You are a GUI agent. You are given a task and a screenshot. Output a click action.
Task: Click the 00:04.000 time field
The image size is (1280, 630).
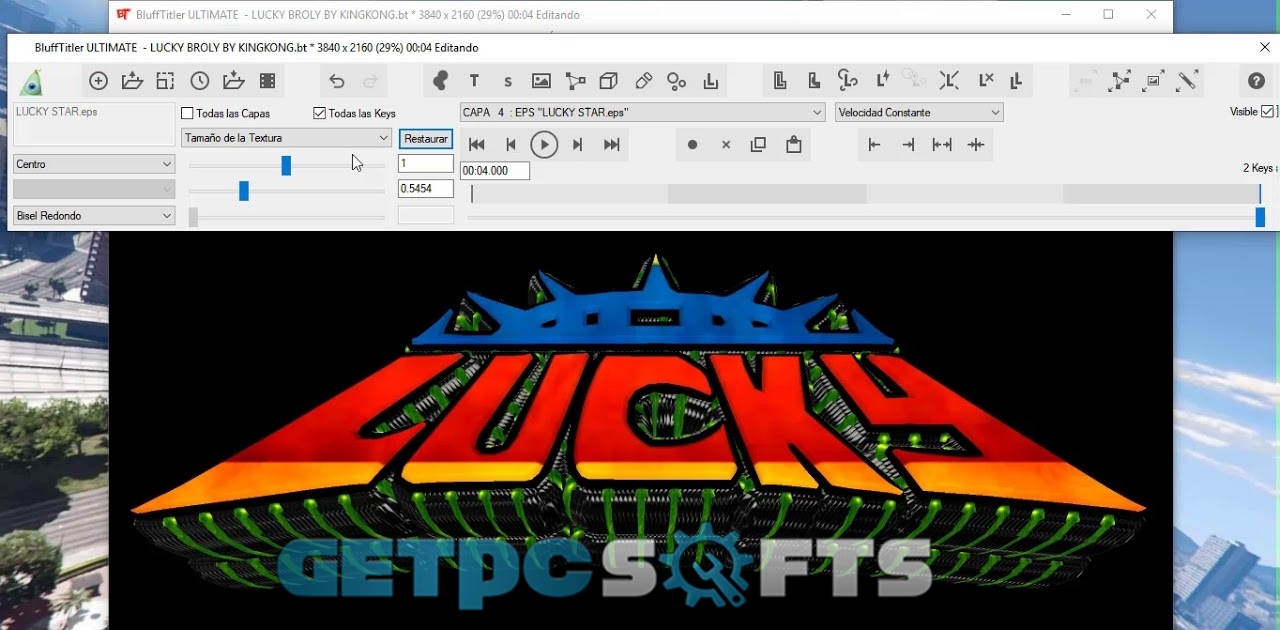pos(495,171)
